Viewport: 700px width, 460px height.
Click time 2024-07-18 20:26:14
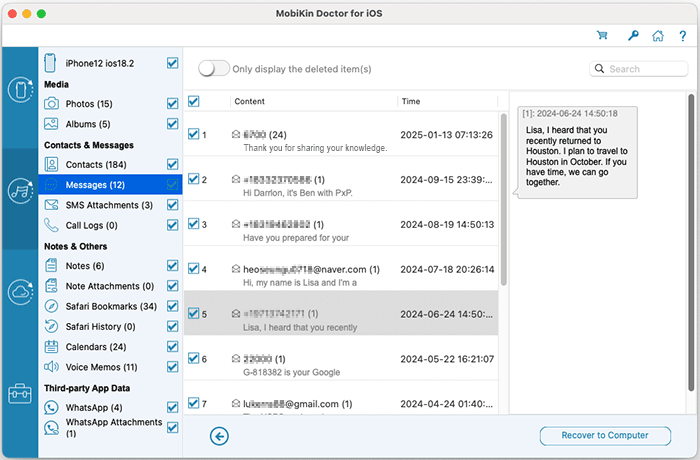(x=447, y=269)
